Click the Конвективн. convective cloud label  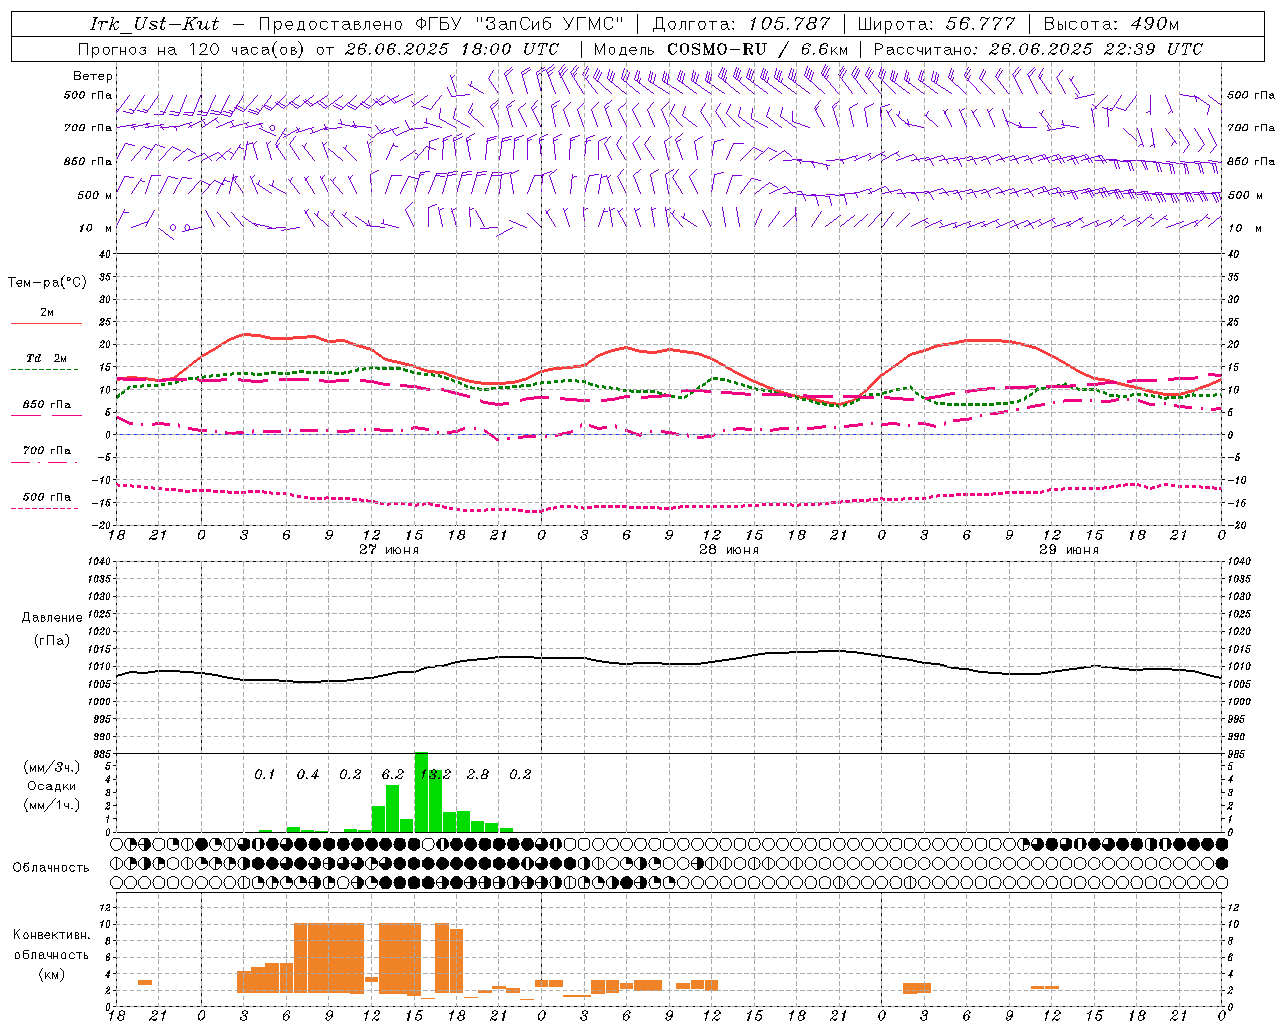point(52,935)
